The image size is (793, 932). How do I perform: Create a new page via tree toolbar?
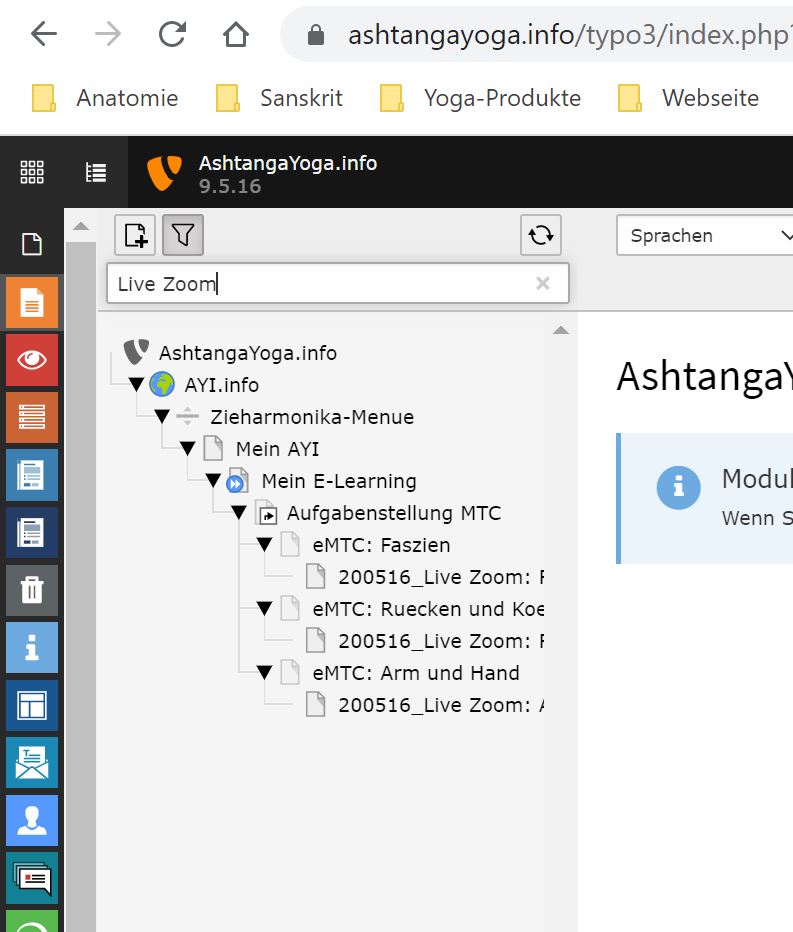point(135,235)
